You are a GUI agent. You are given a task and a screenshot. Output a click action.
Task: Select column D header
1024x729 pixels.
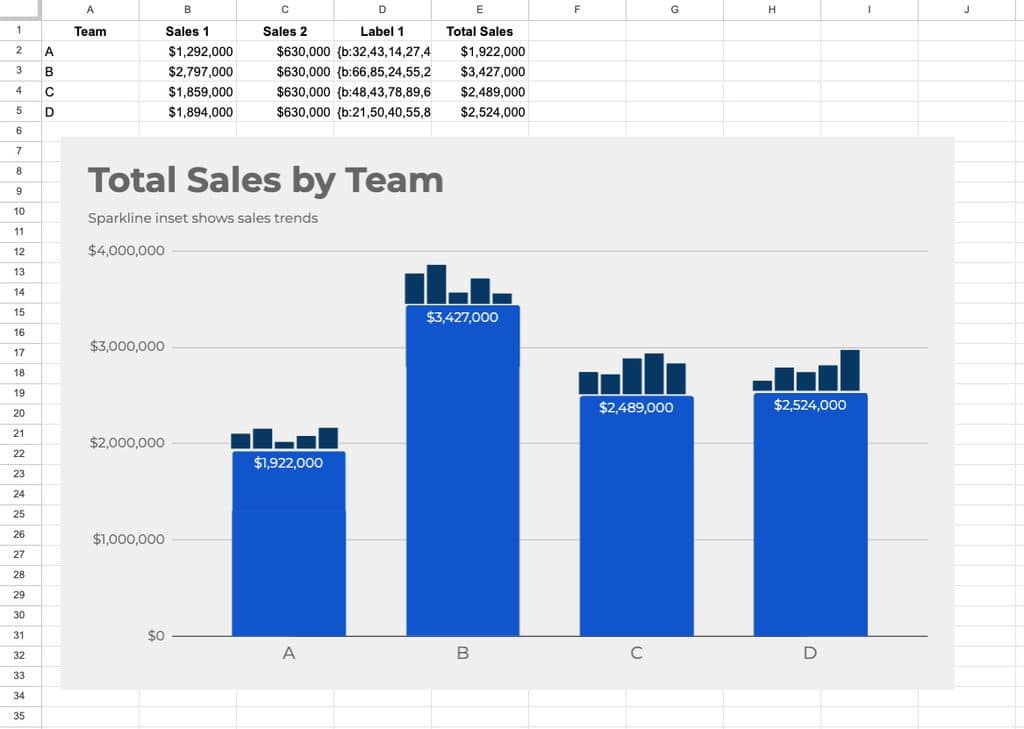[382, 10]
